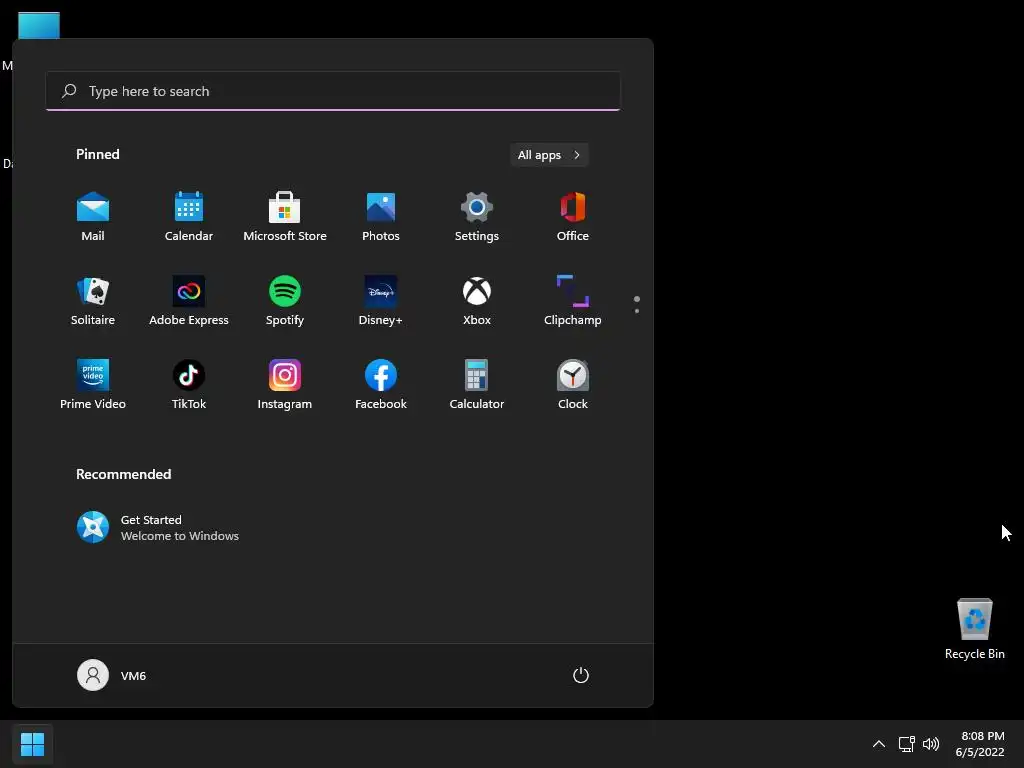Launch the Office app
Screen dimensions: 1024x768
click(x=573, y=217)
